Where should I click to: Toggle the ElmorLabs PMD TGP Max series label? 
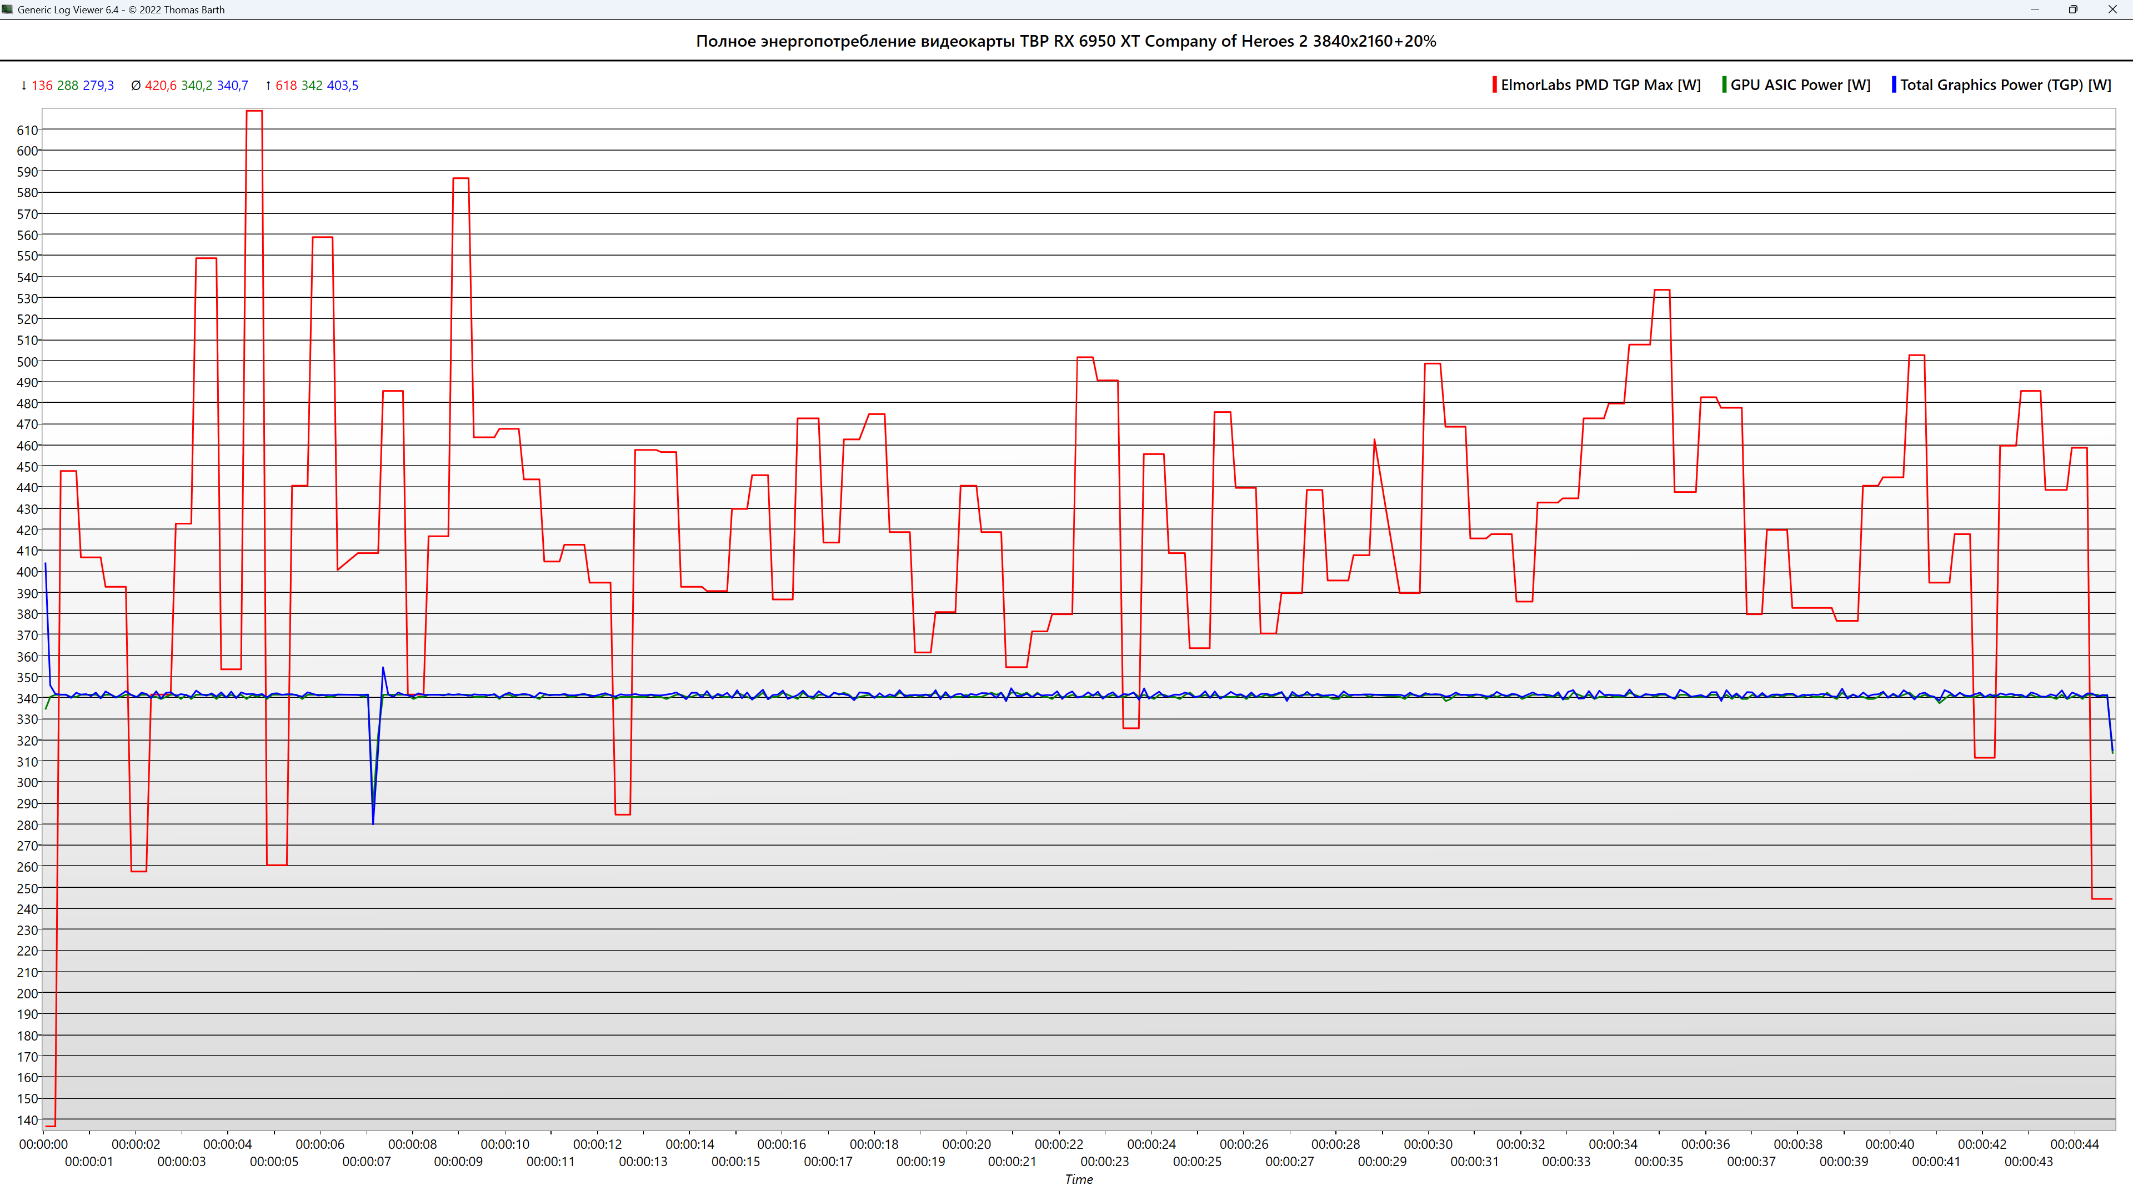[x=1600, y=85]
